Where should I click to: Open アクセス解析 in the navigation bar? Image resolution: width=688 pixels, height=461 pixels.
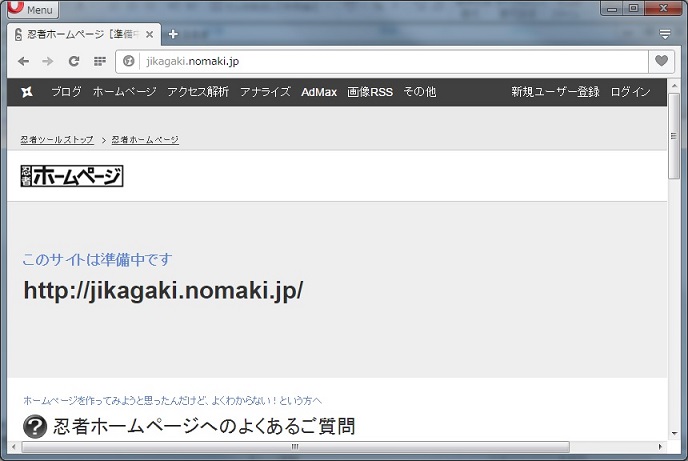pyautogui.click(x=198, y=92)
